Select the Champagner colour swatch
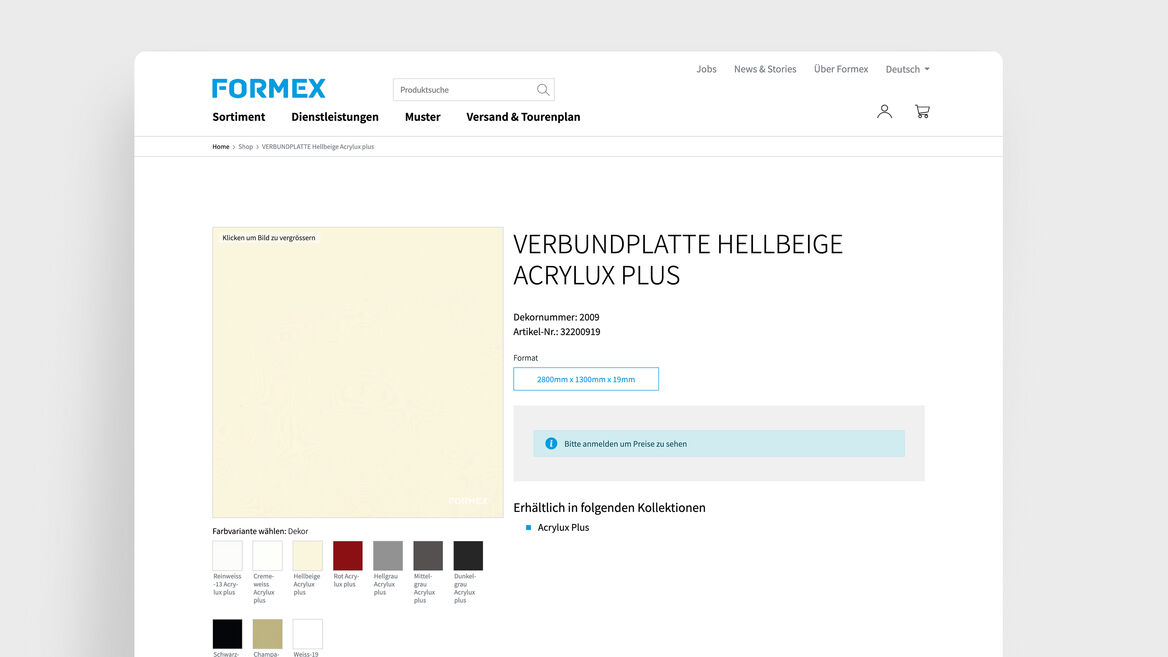Viewport: 1168px width, 657px height. (267, 634)
